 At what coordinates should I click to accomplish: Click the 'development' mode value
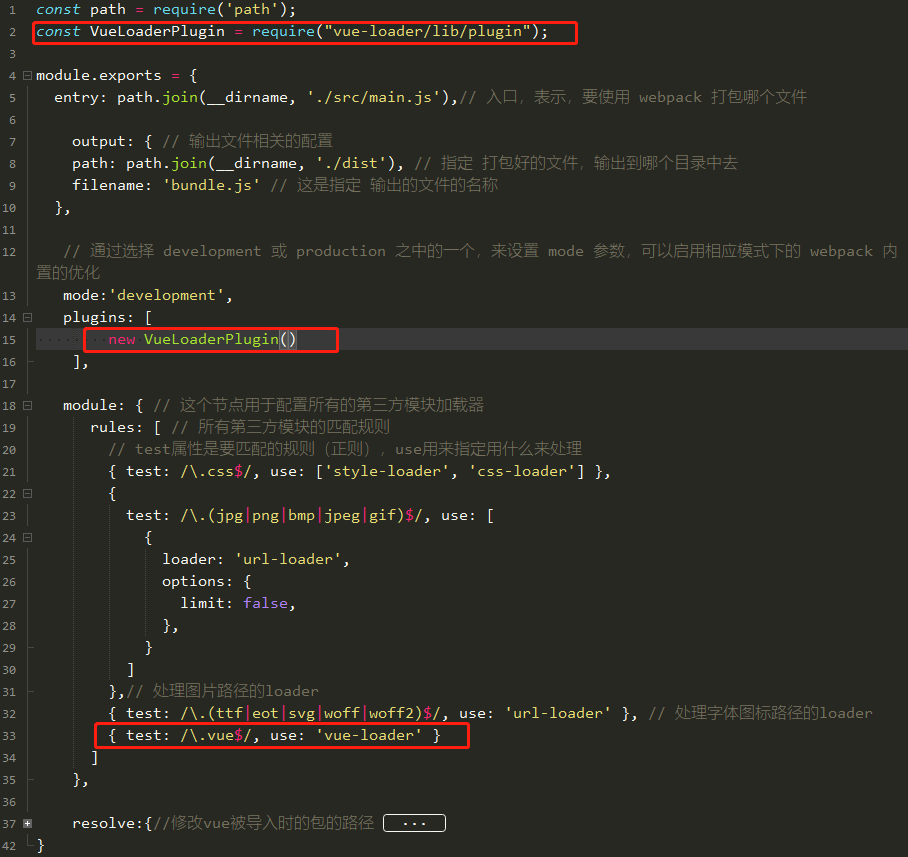(166, 295)
